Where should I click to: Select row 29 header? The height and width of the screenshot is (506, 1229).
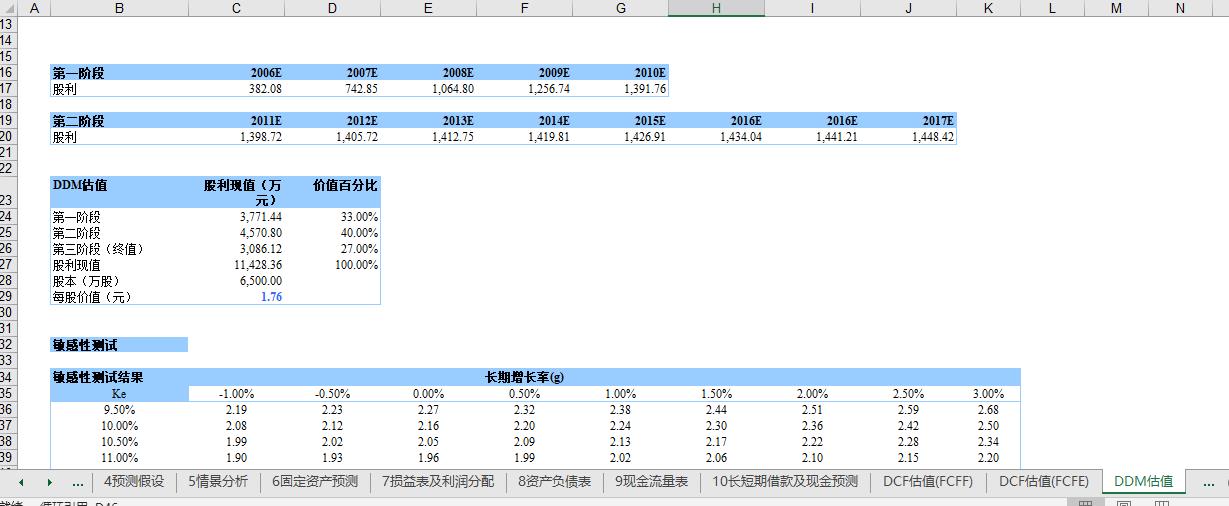(9, 296)
